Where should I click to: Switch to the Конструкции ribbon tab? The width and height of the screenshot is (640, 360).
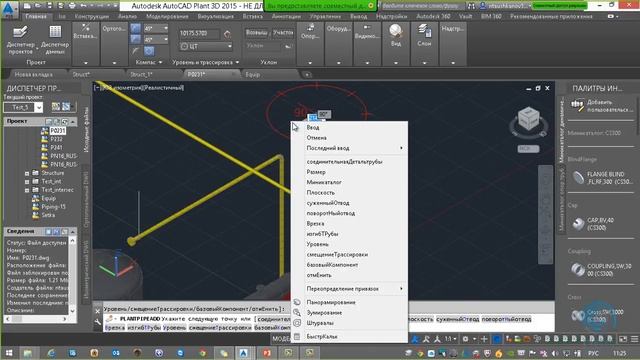(x=91, y=17)
